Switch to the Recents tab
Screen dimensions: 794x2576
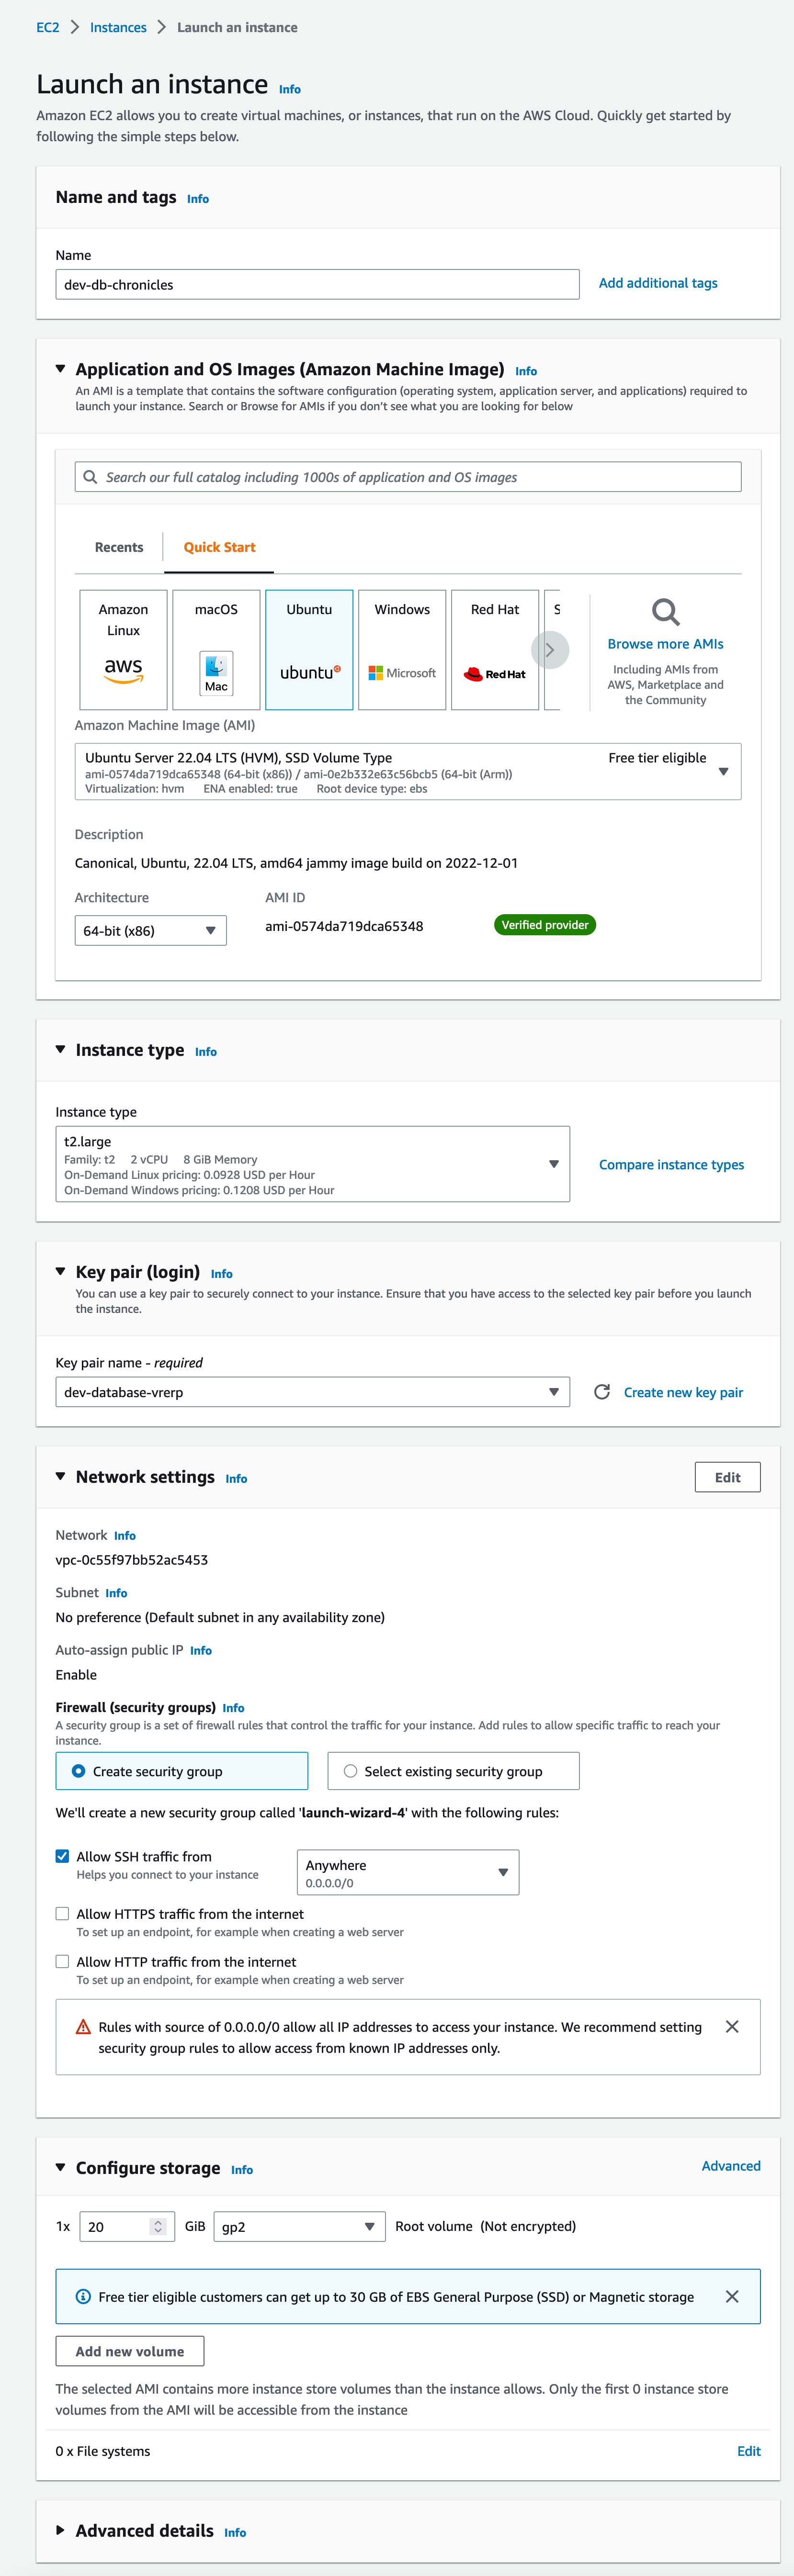119,547
